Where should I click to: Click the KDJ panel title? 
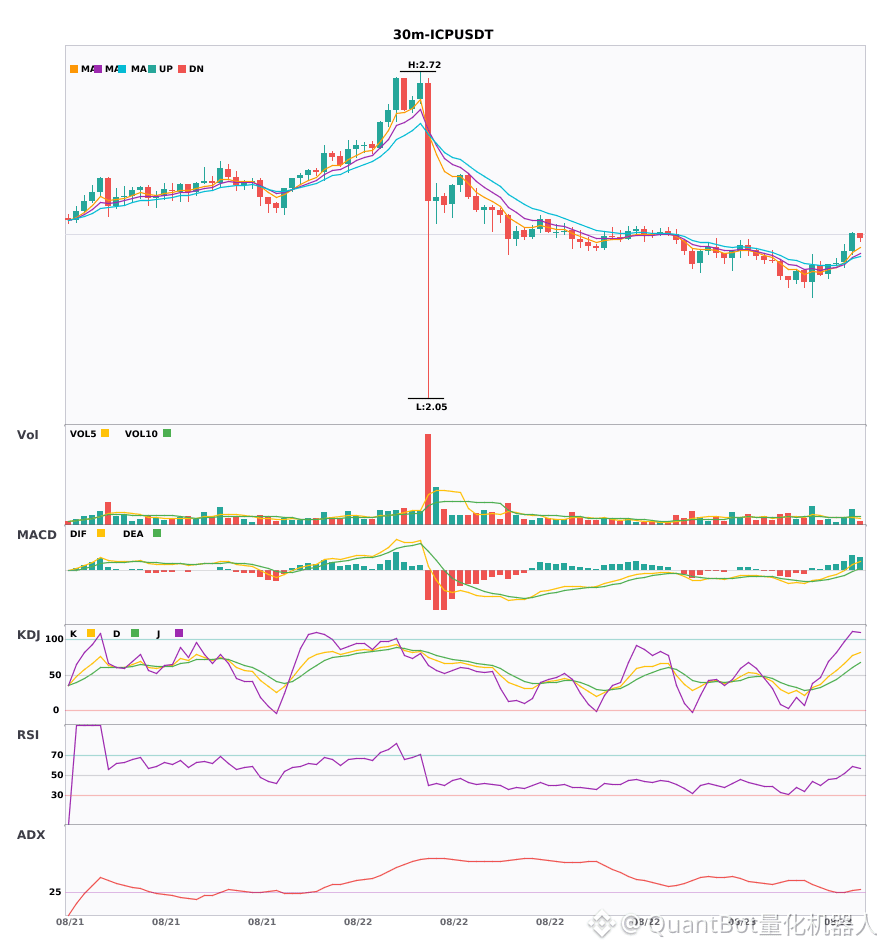pos(28,635)
